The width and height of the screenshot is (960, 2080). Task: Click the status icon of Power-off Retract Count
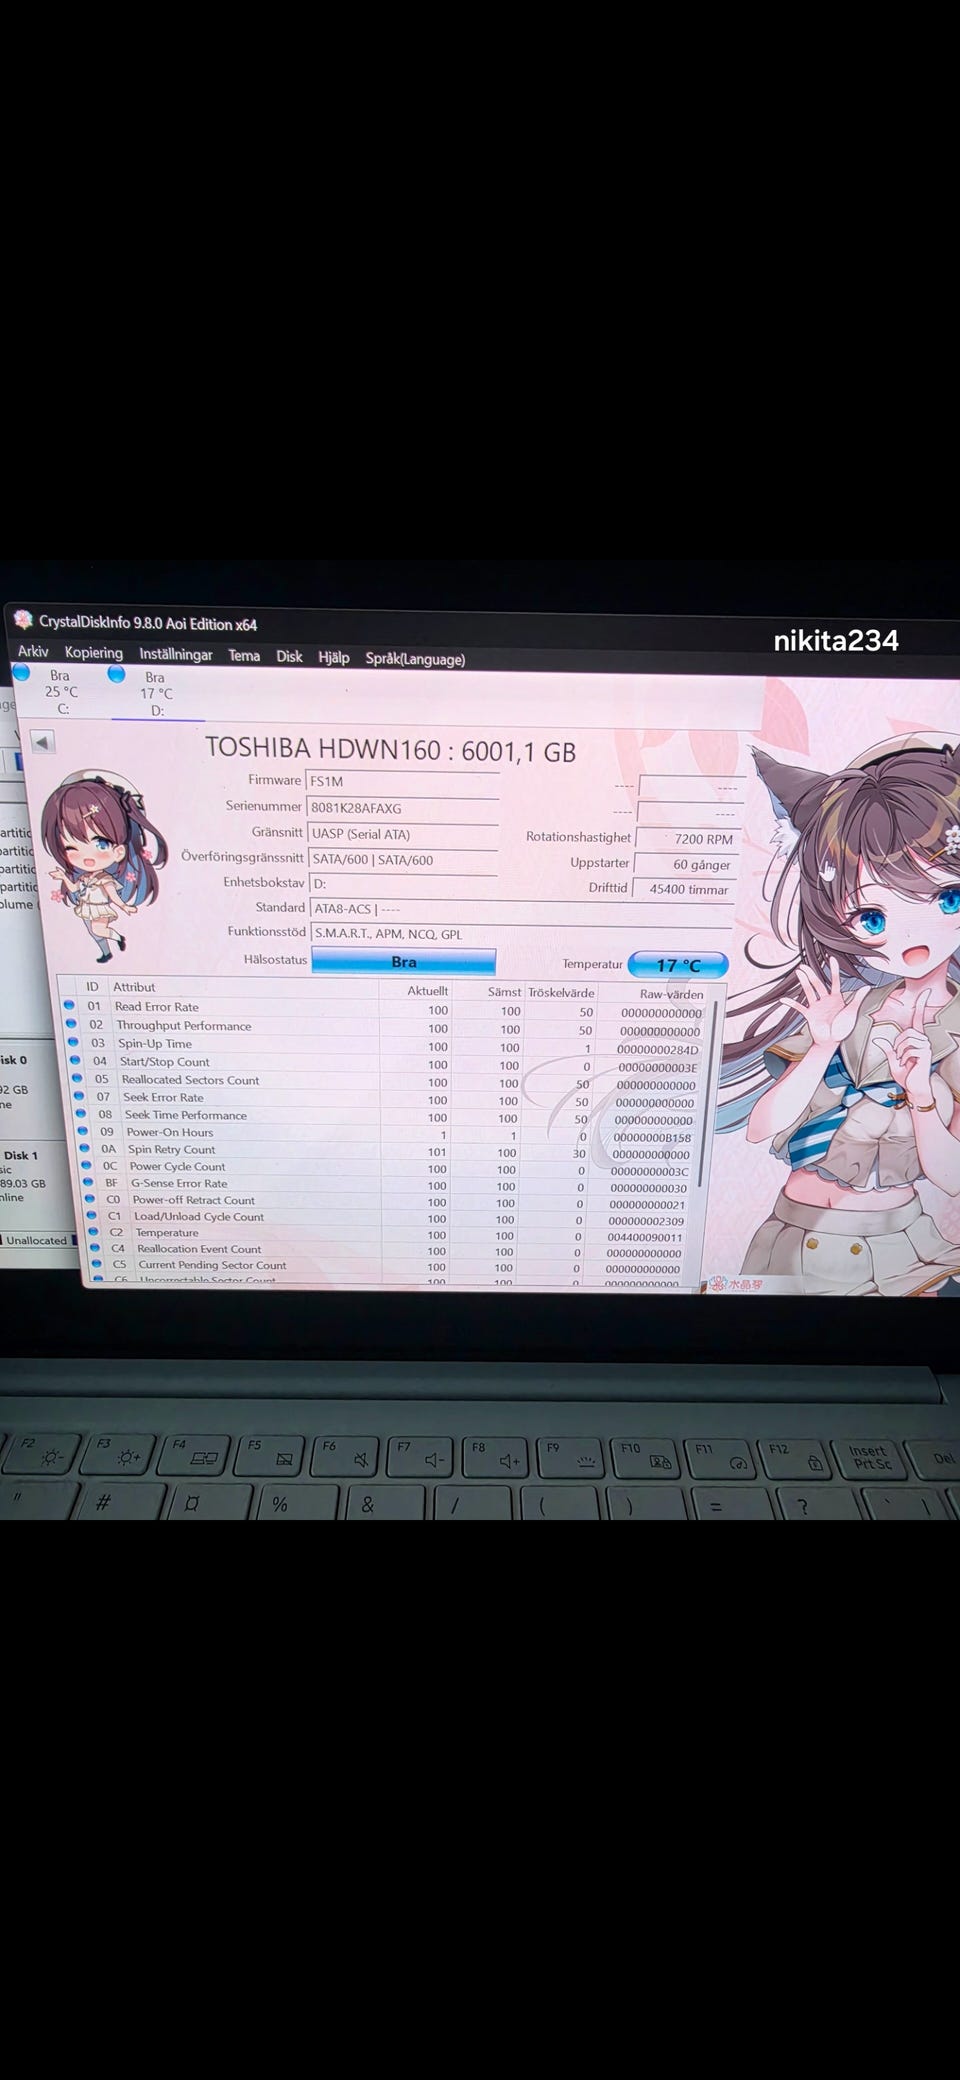point(90,1199)
